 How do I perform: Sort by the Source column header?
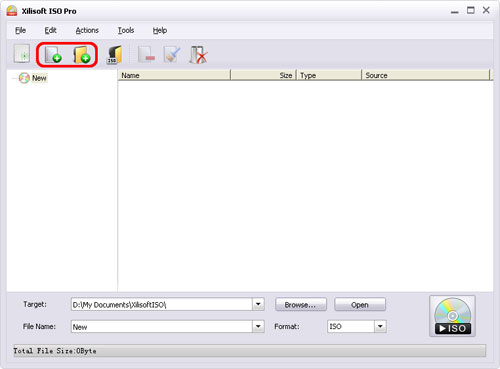[426, 75]
